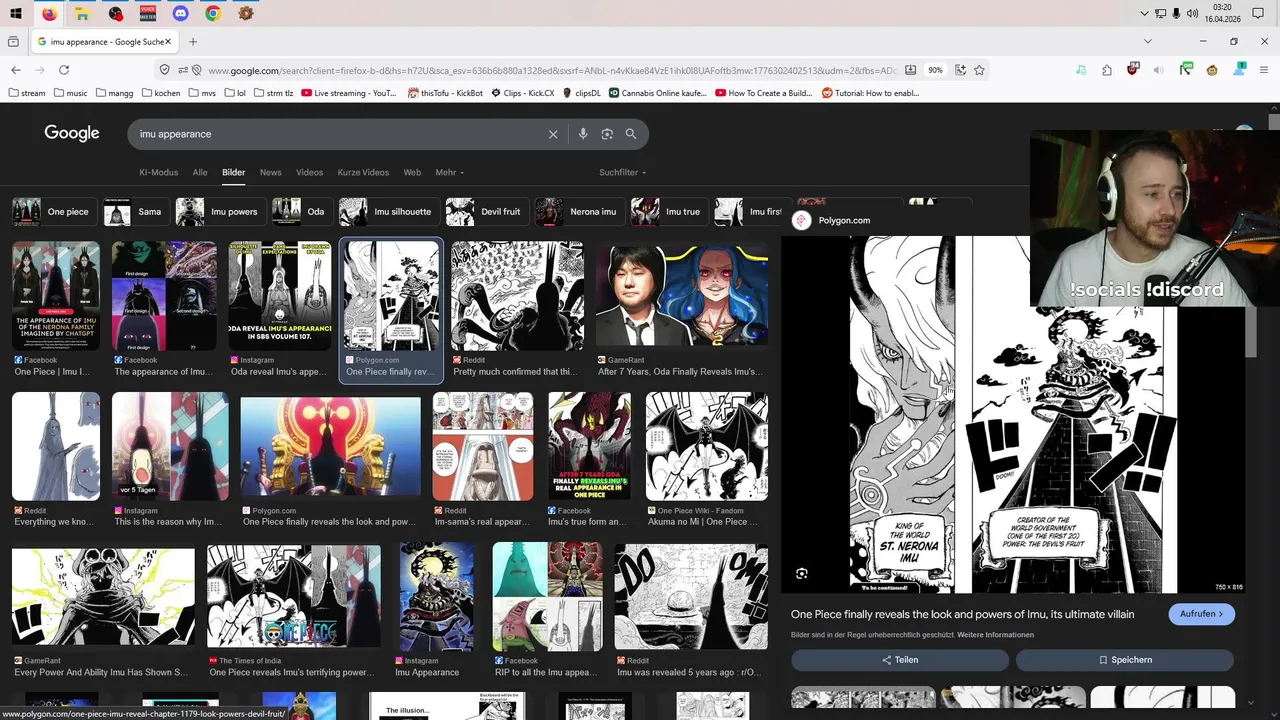1280x720 pixels.
Task: Open clipsDL bookmark
Action: [x=582, y=93]
